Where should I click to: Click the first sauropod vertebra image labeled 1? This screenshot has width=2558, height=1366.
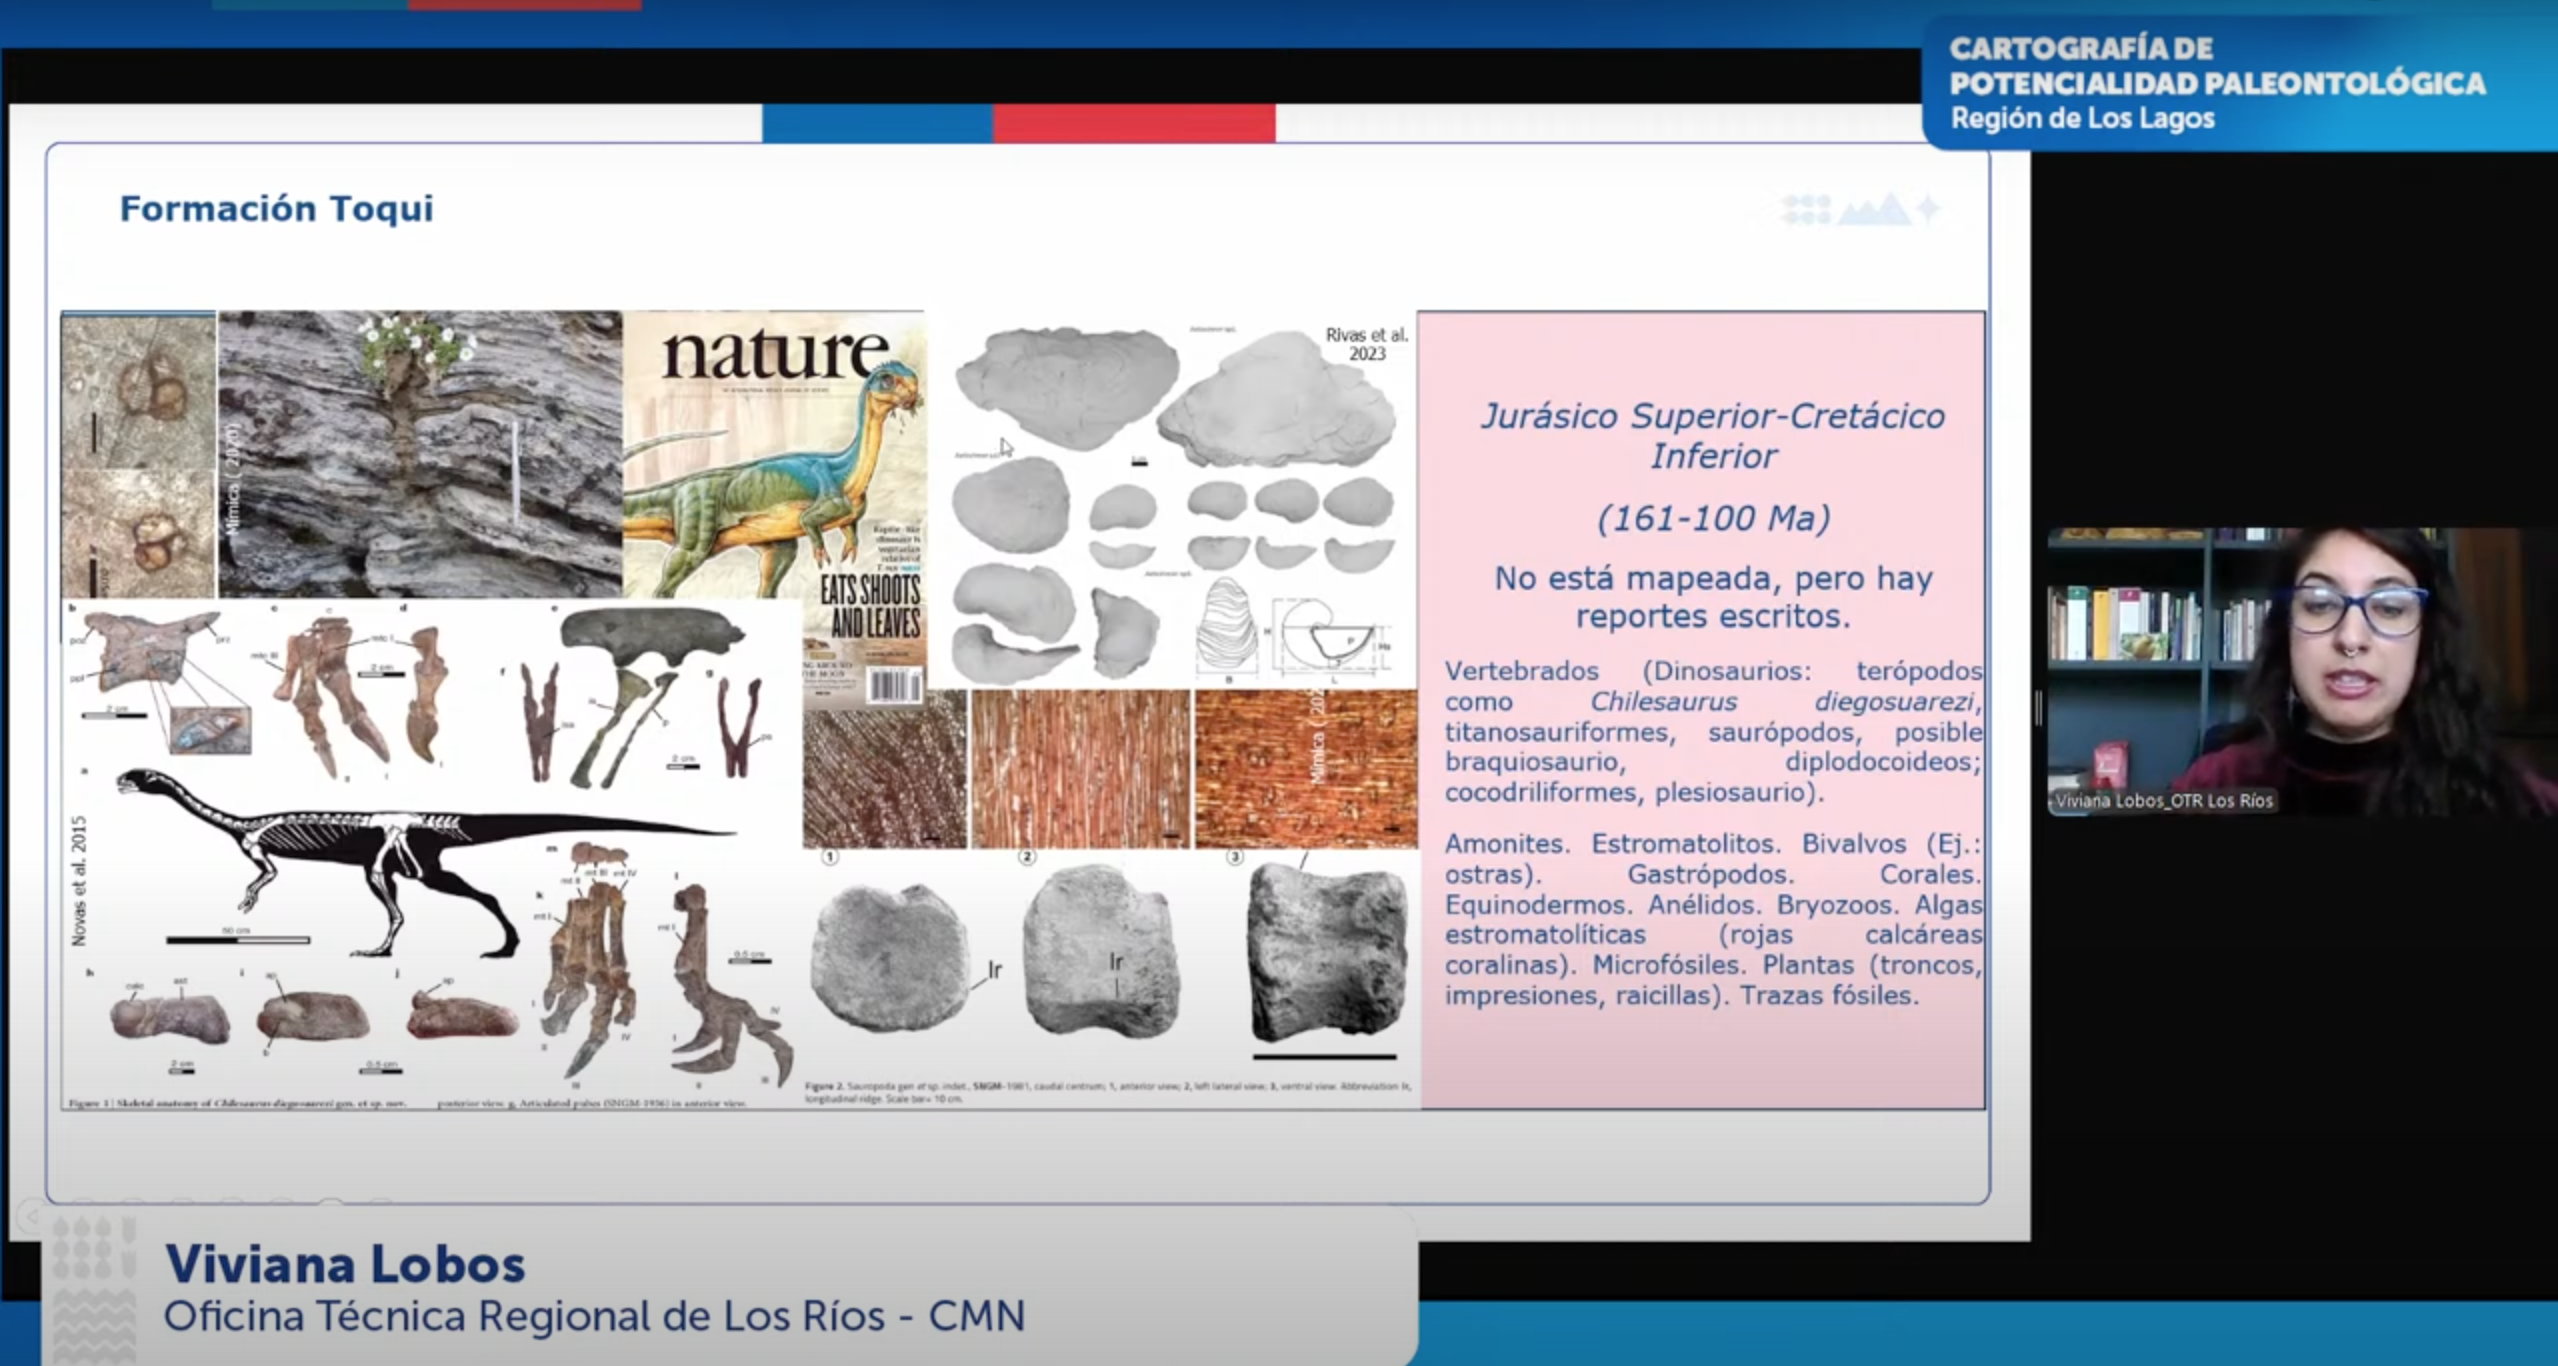tap(888, 958)
